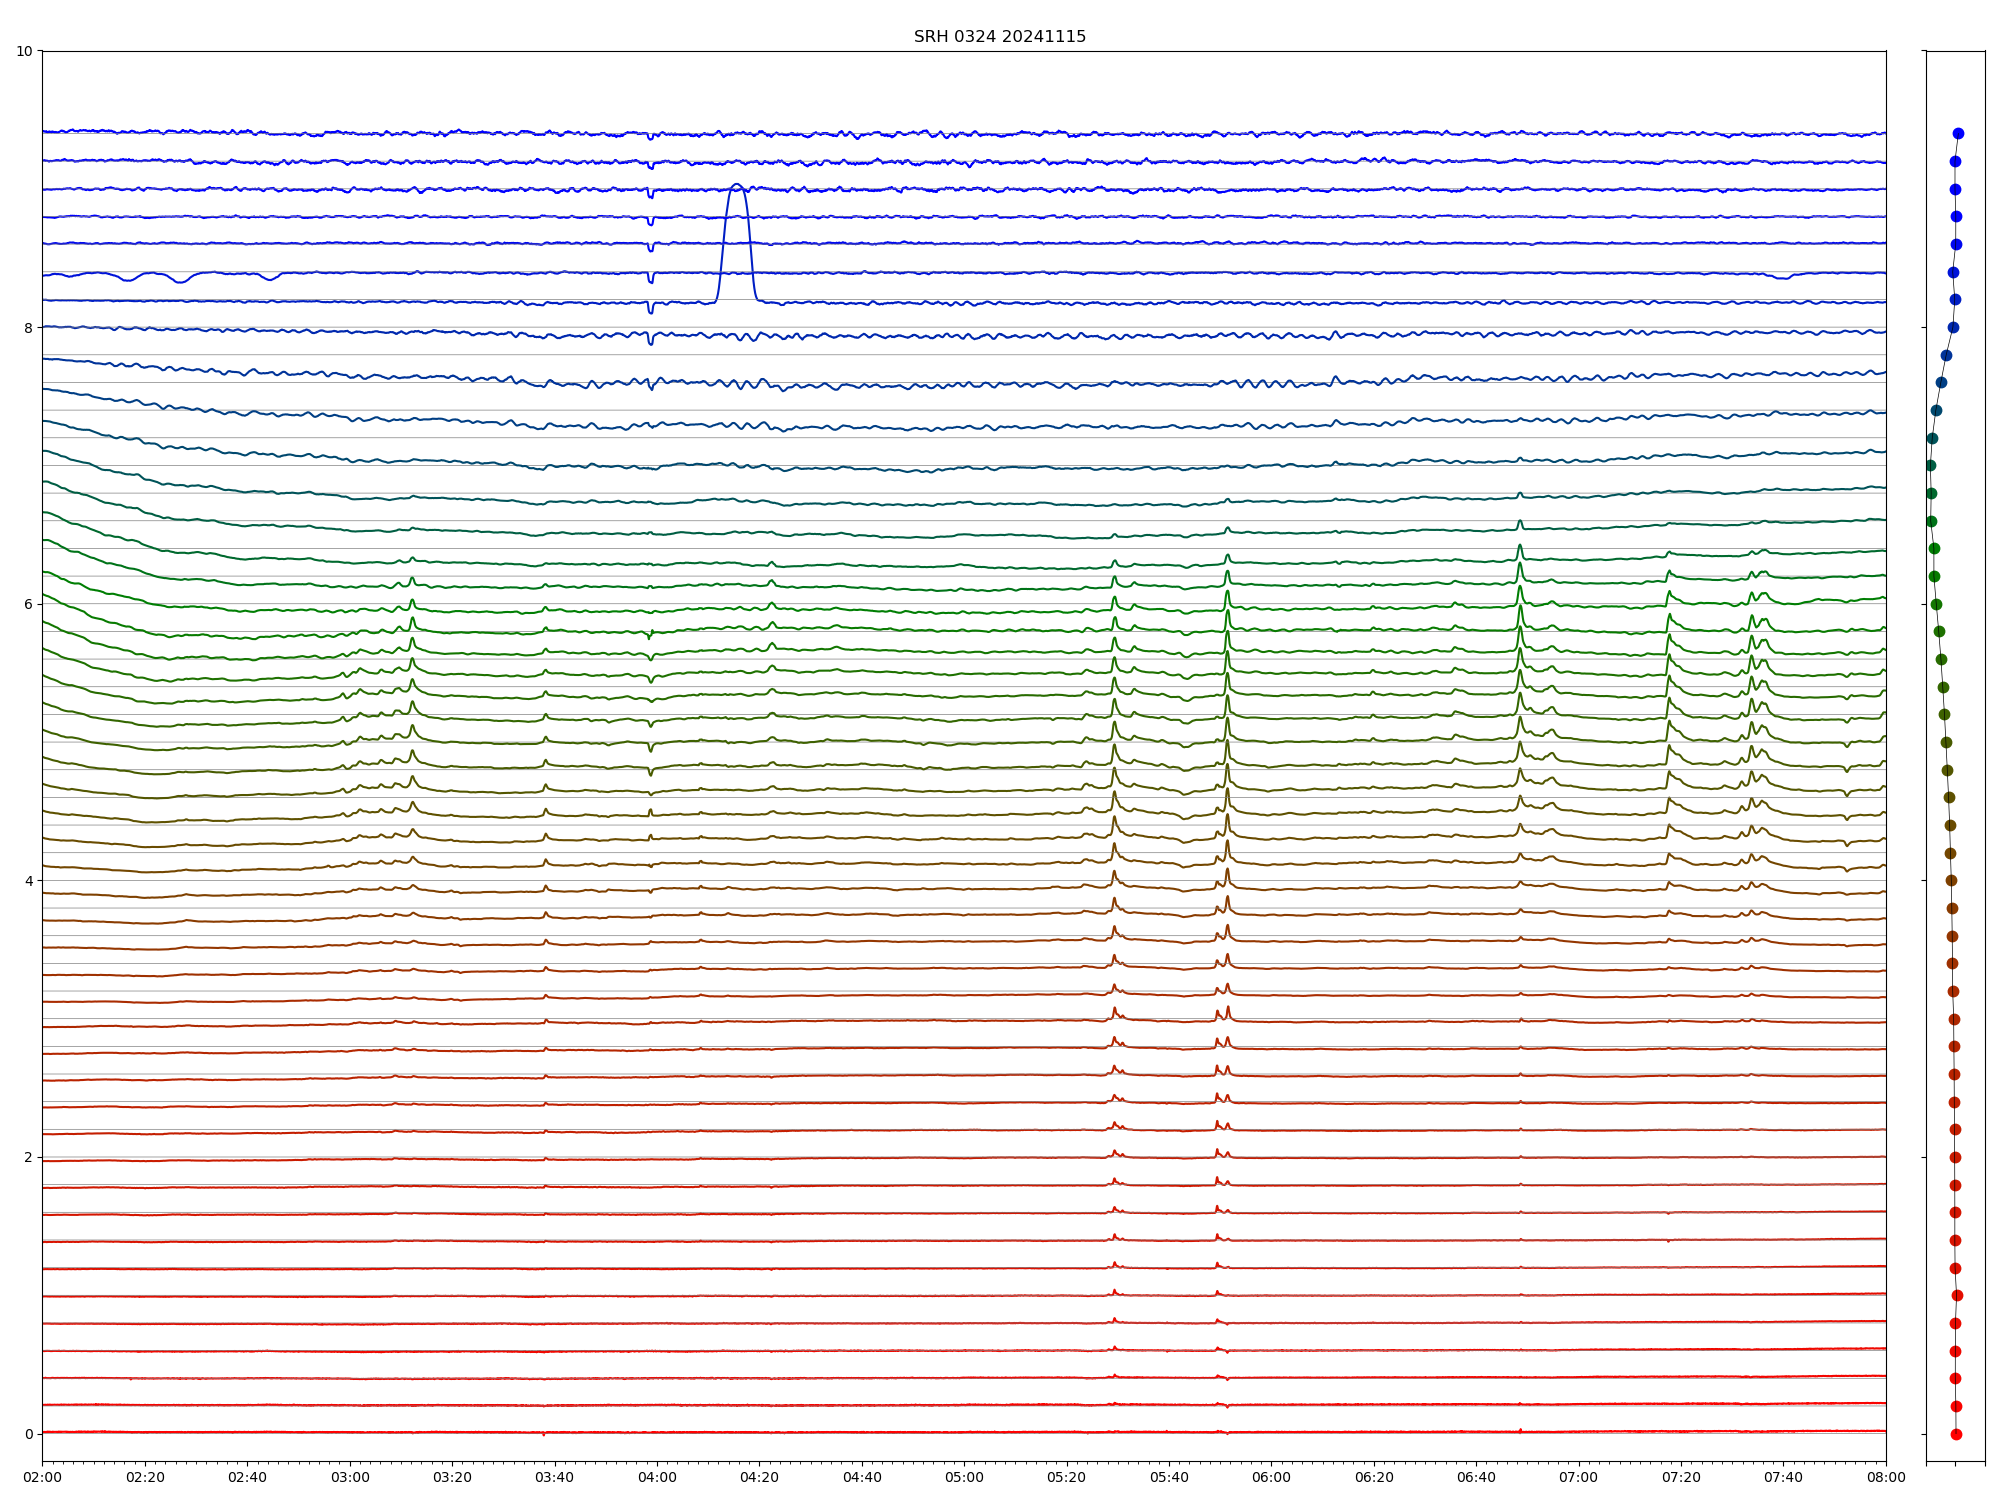The height and width of the screenshot is (1500, 2000).
Task: Click the y-axis tick label 10
Action: (24, 51)
